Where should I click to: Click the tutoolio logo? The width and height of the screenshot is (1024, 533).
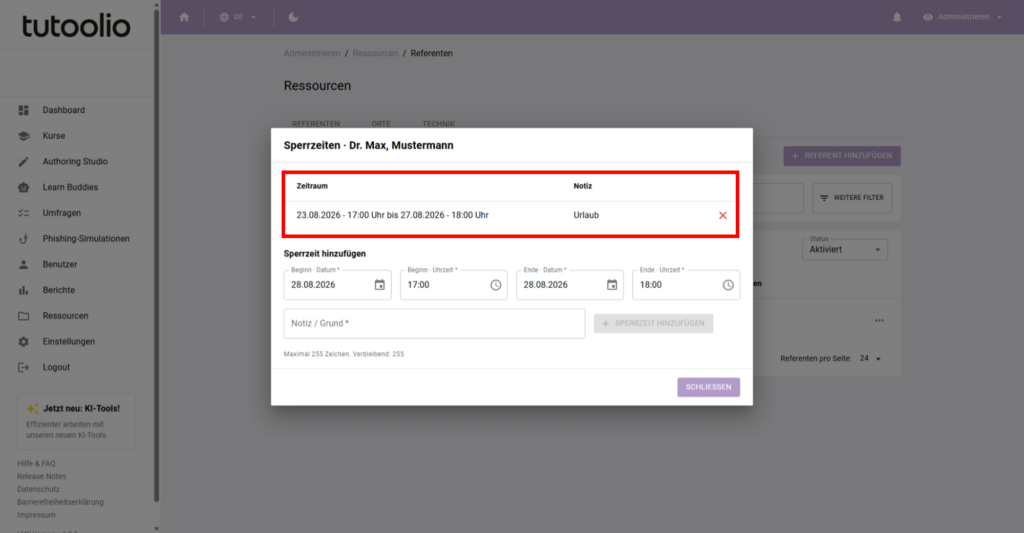pos(76,25)
